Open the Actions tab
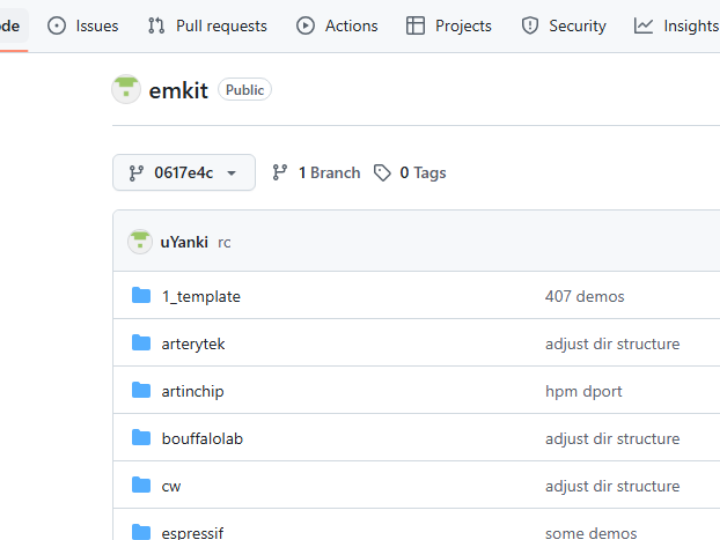Screen dimensions: 720x540 coord(338,26)
